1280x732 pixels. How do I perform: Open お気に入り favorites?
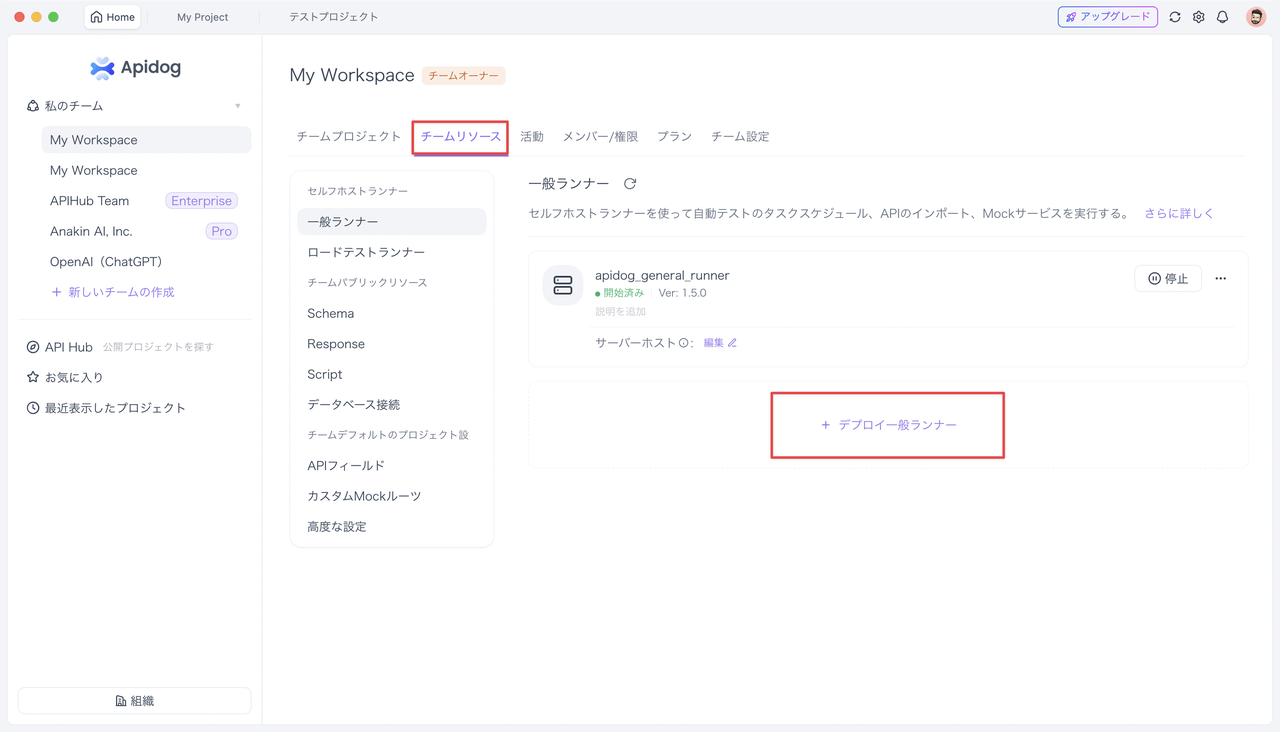click(65, 377)
